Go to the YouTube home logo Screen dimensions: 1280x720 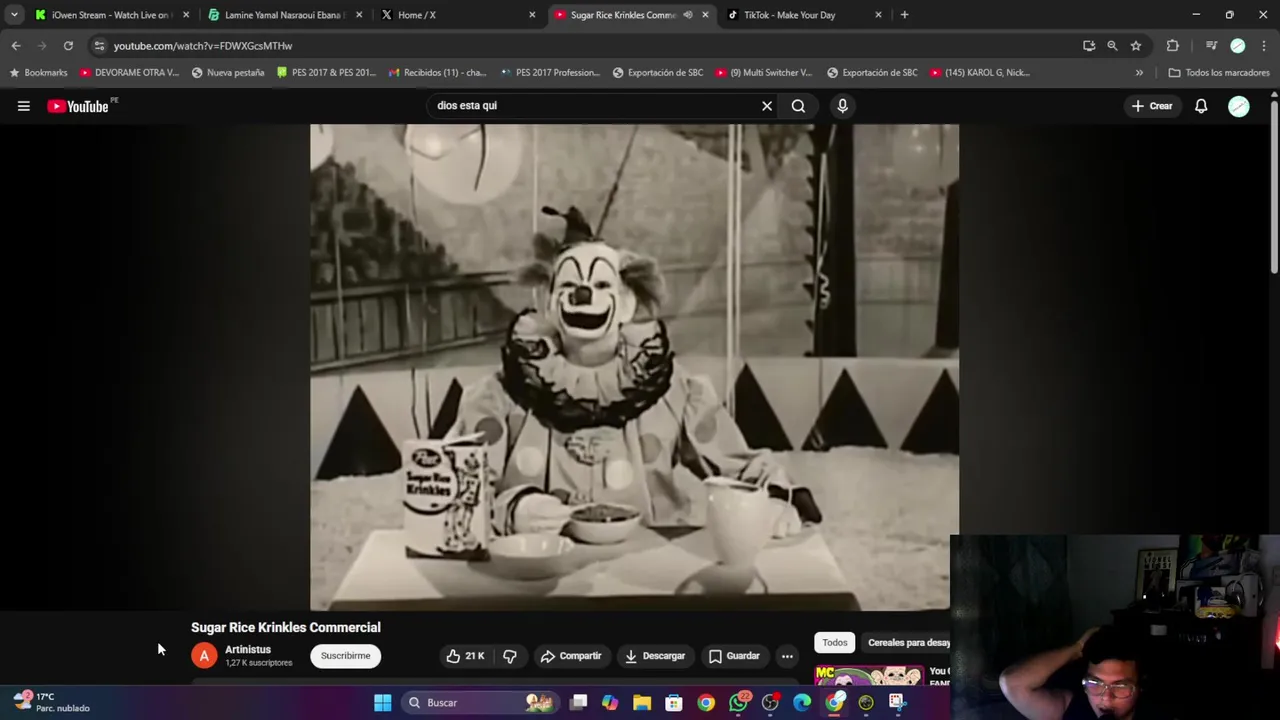pos(78,106)
